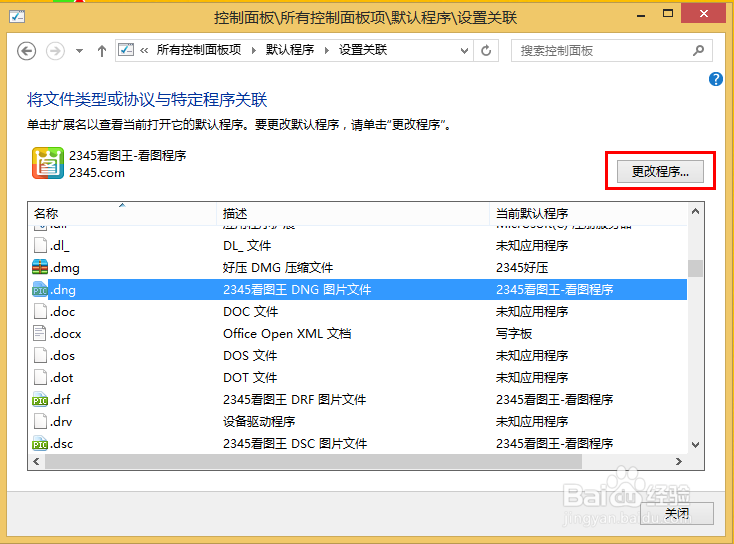The height and width of the screenshot is (544, 734).
Task: Expand the address bar history dropdown
Action: 464,51
